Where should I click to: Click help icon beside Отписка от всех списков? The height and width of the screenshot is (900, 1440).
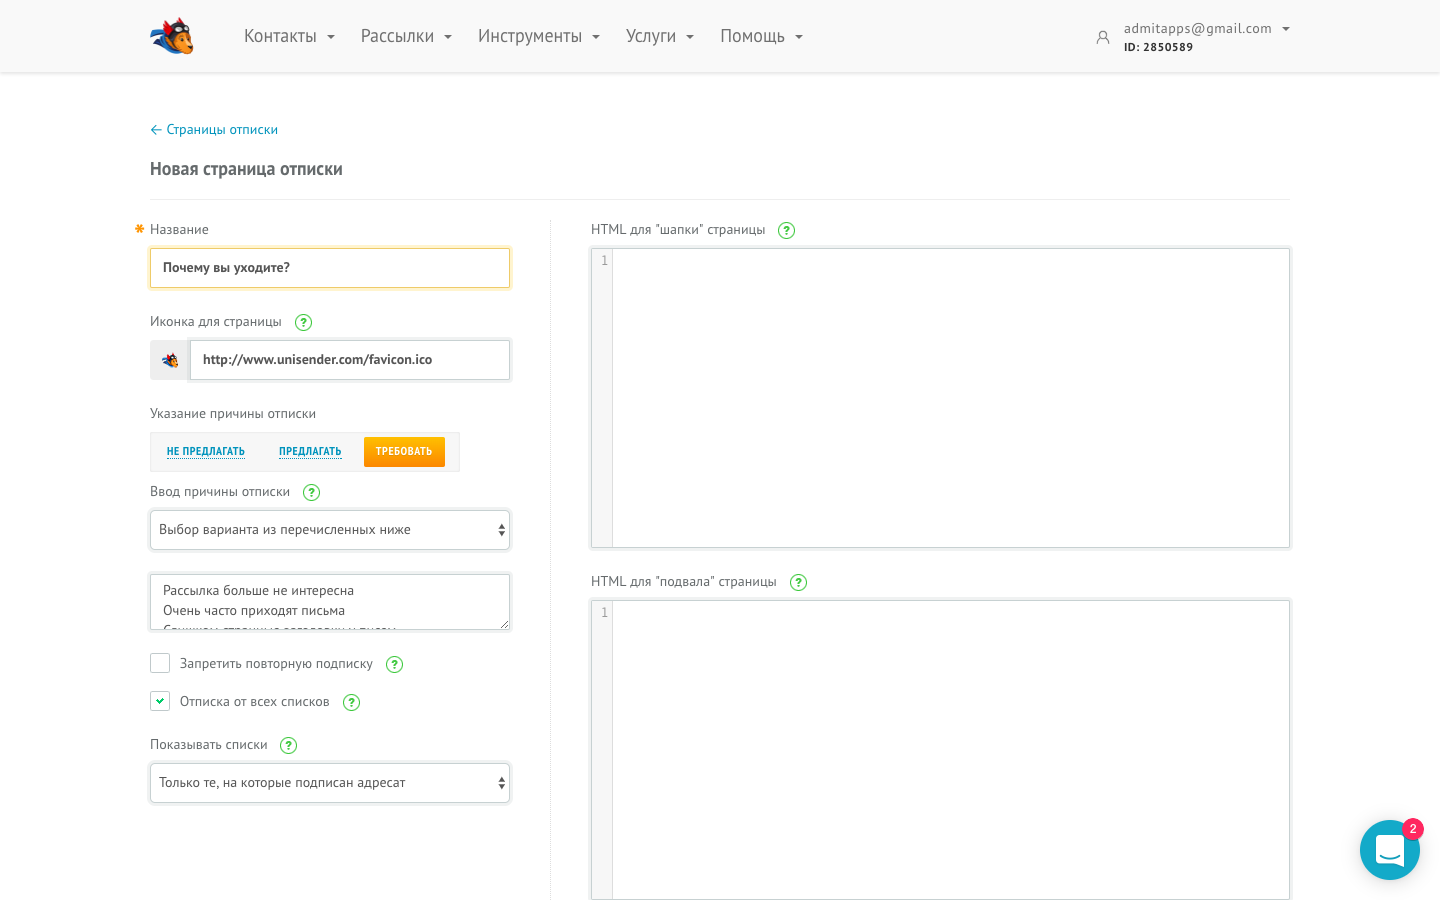pos(351,702)
